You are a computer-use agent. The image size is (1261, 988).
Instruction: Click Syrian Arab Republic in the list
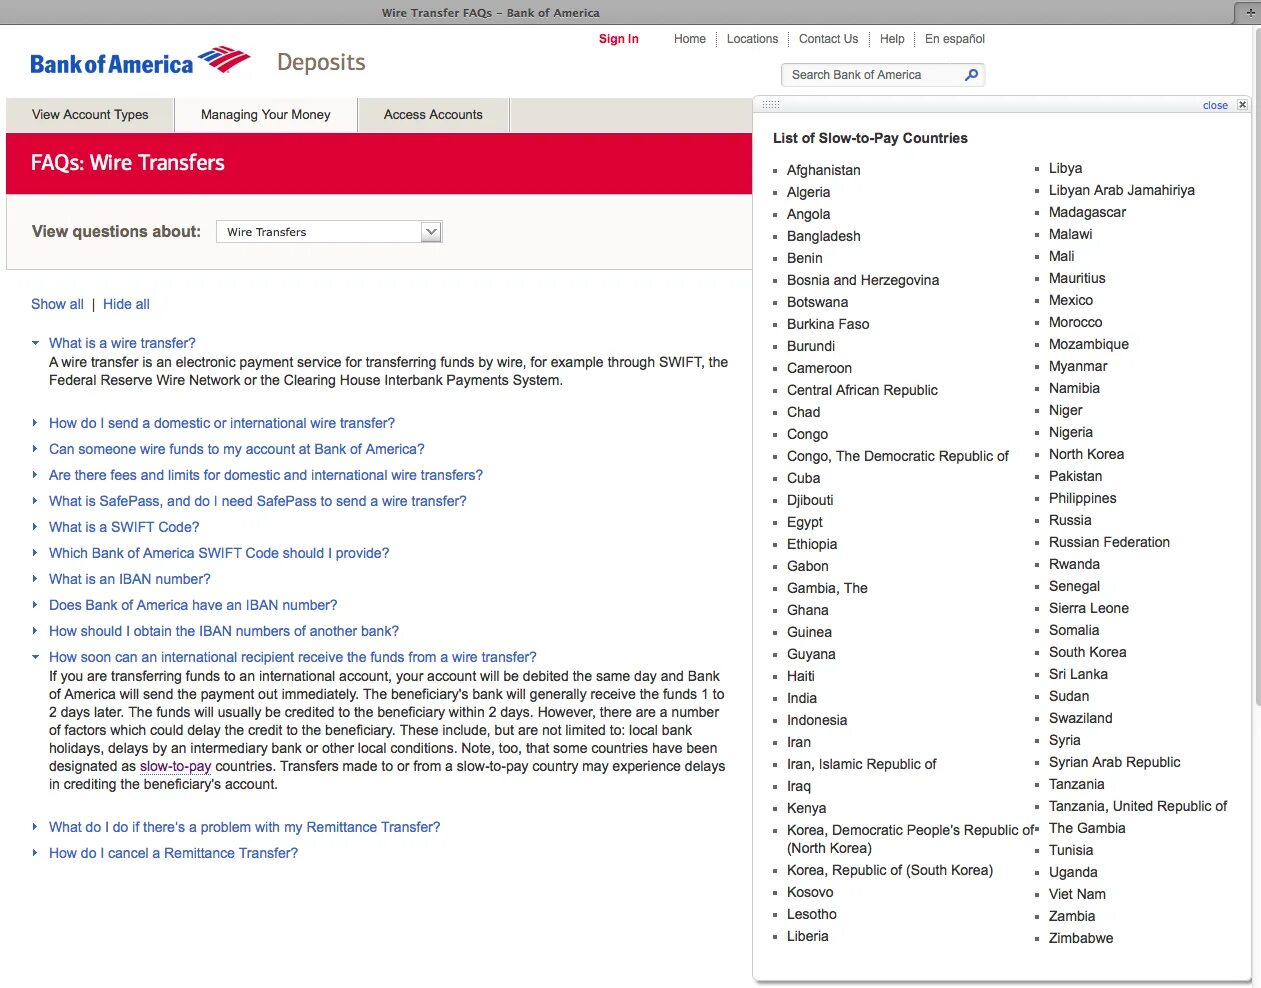coord(1115,762)
